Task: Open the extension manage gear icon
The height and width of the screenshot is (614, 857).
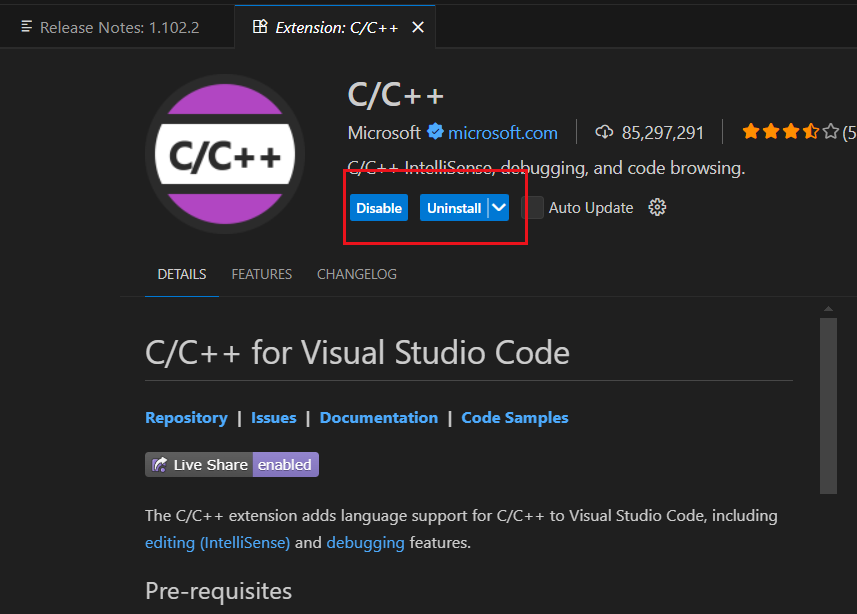Action: point(657,207)
